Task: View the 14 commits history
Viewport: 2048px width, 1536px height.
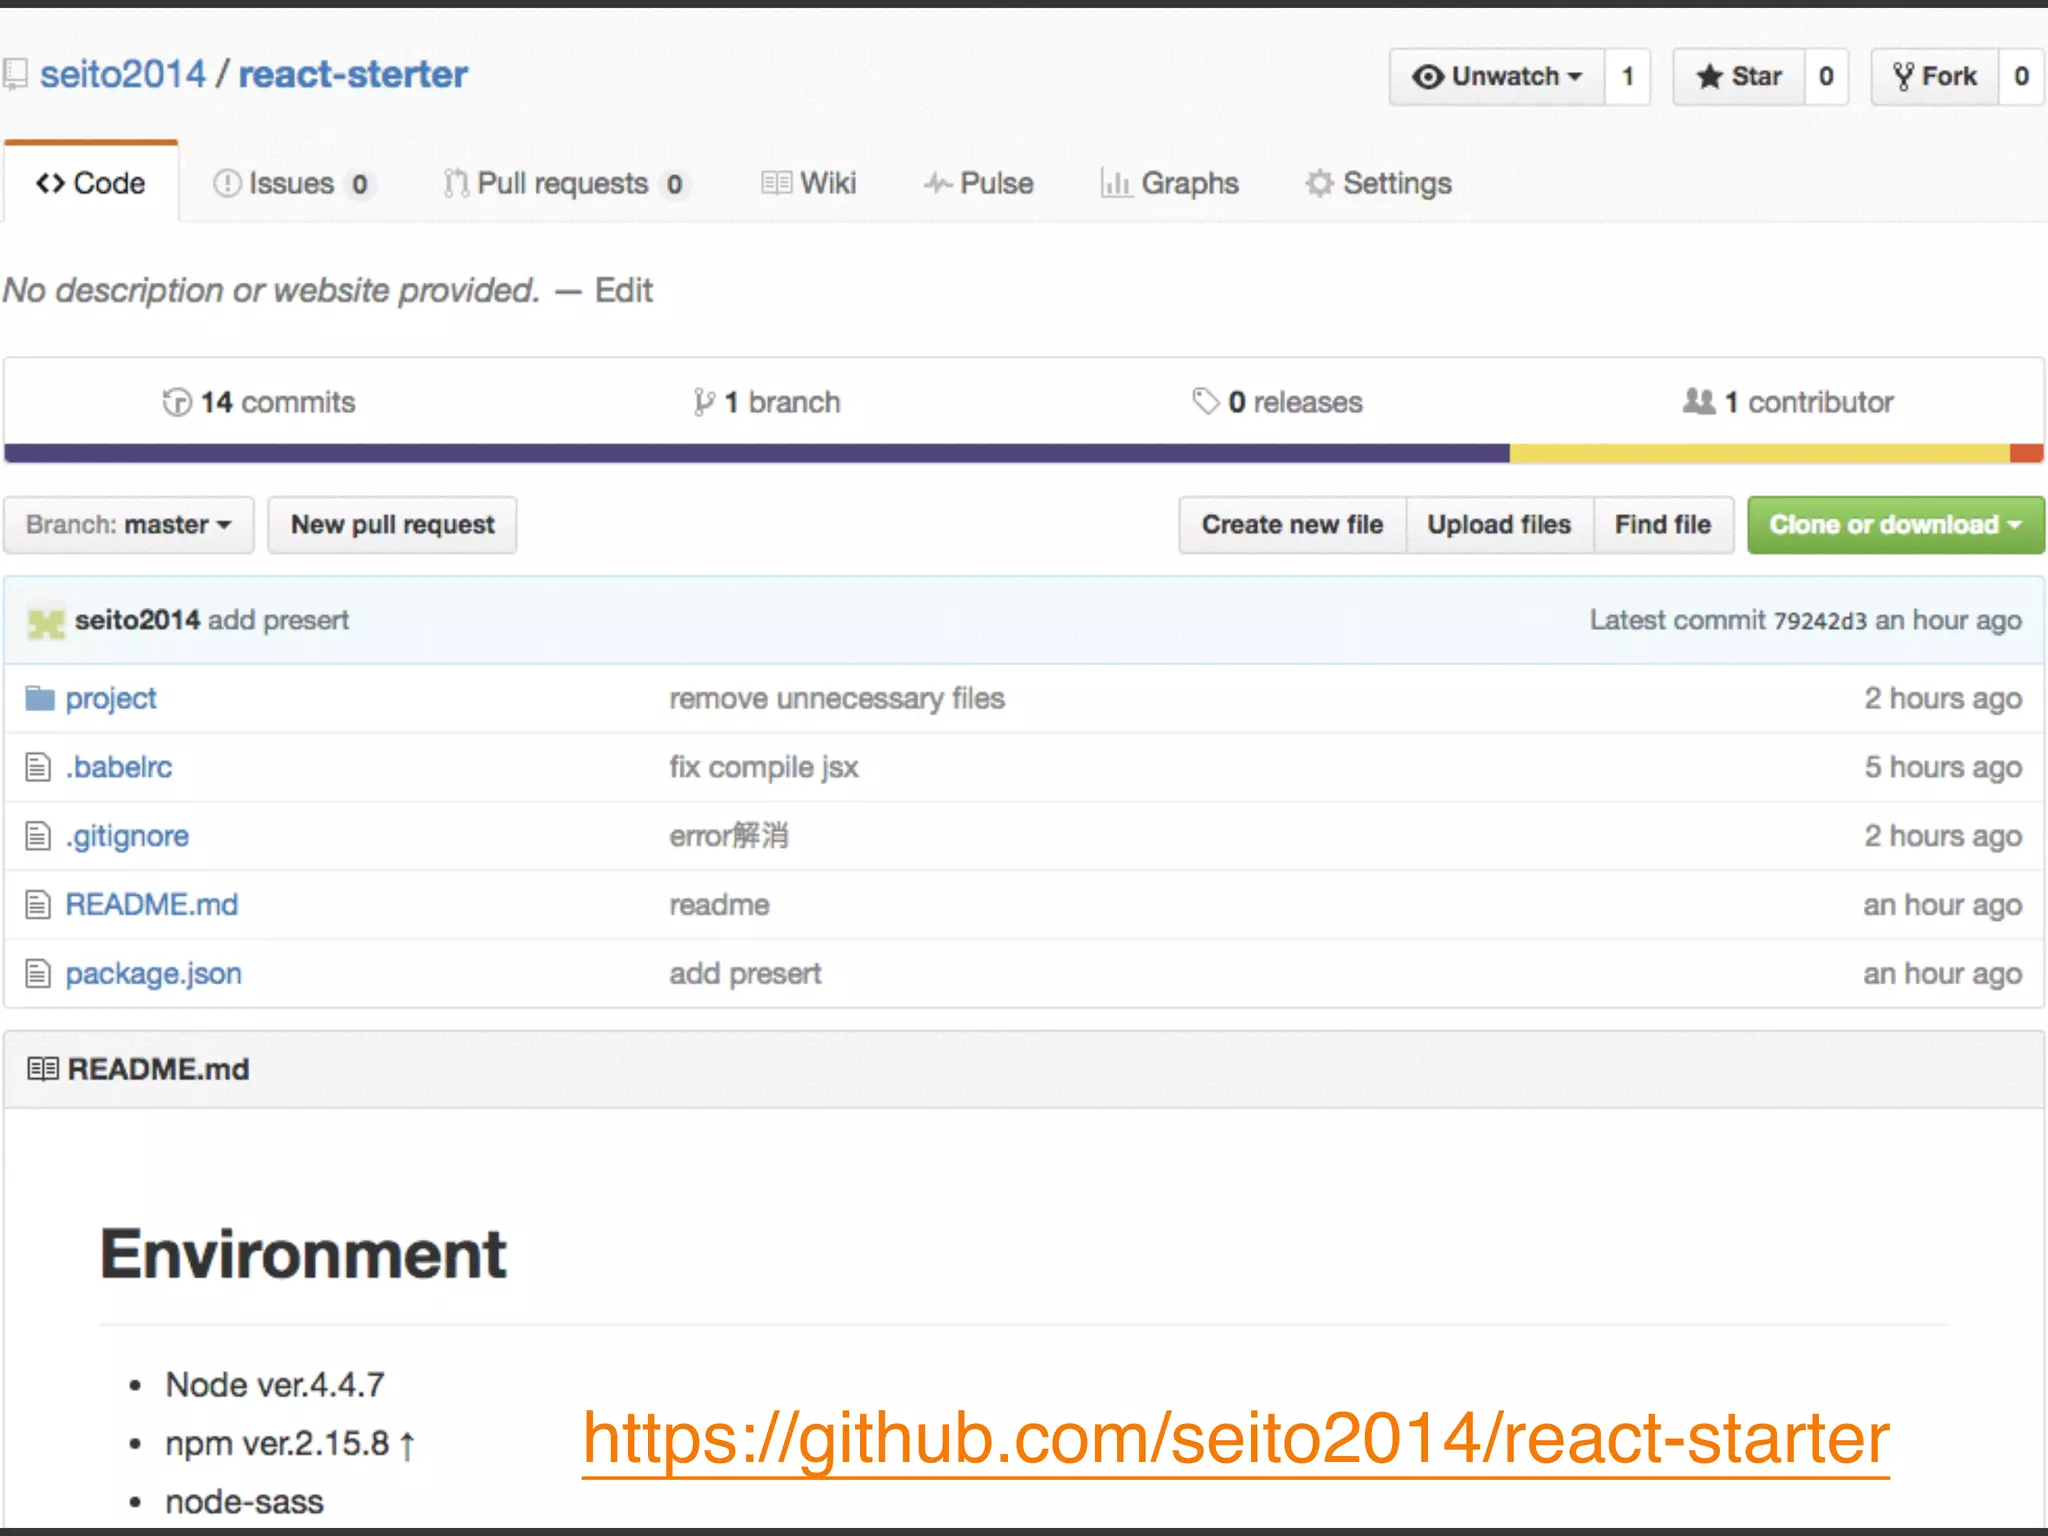Action: 259,402
